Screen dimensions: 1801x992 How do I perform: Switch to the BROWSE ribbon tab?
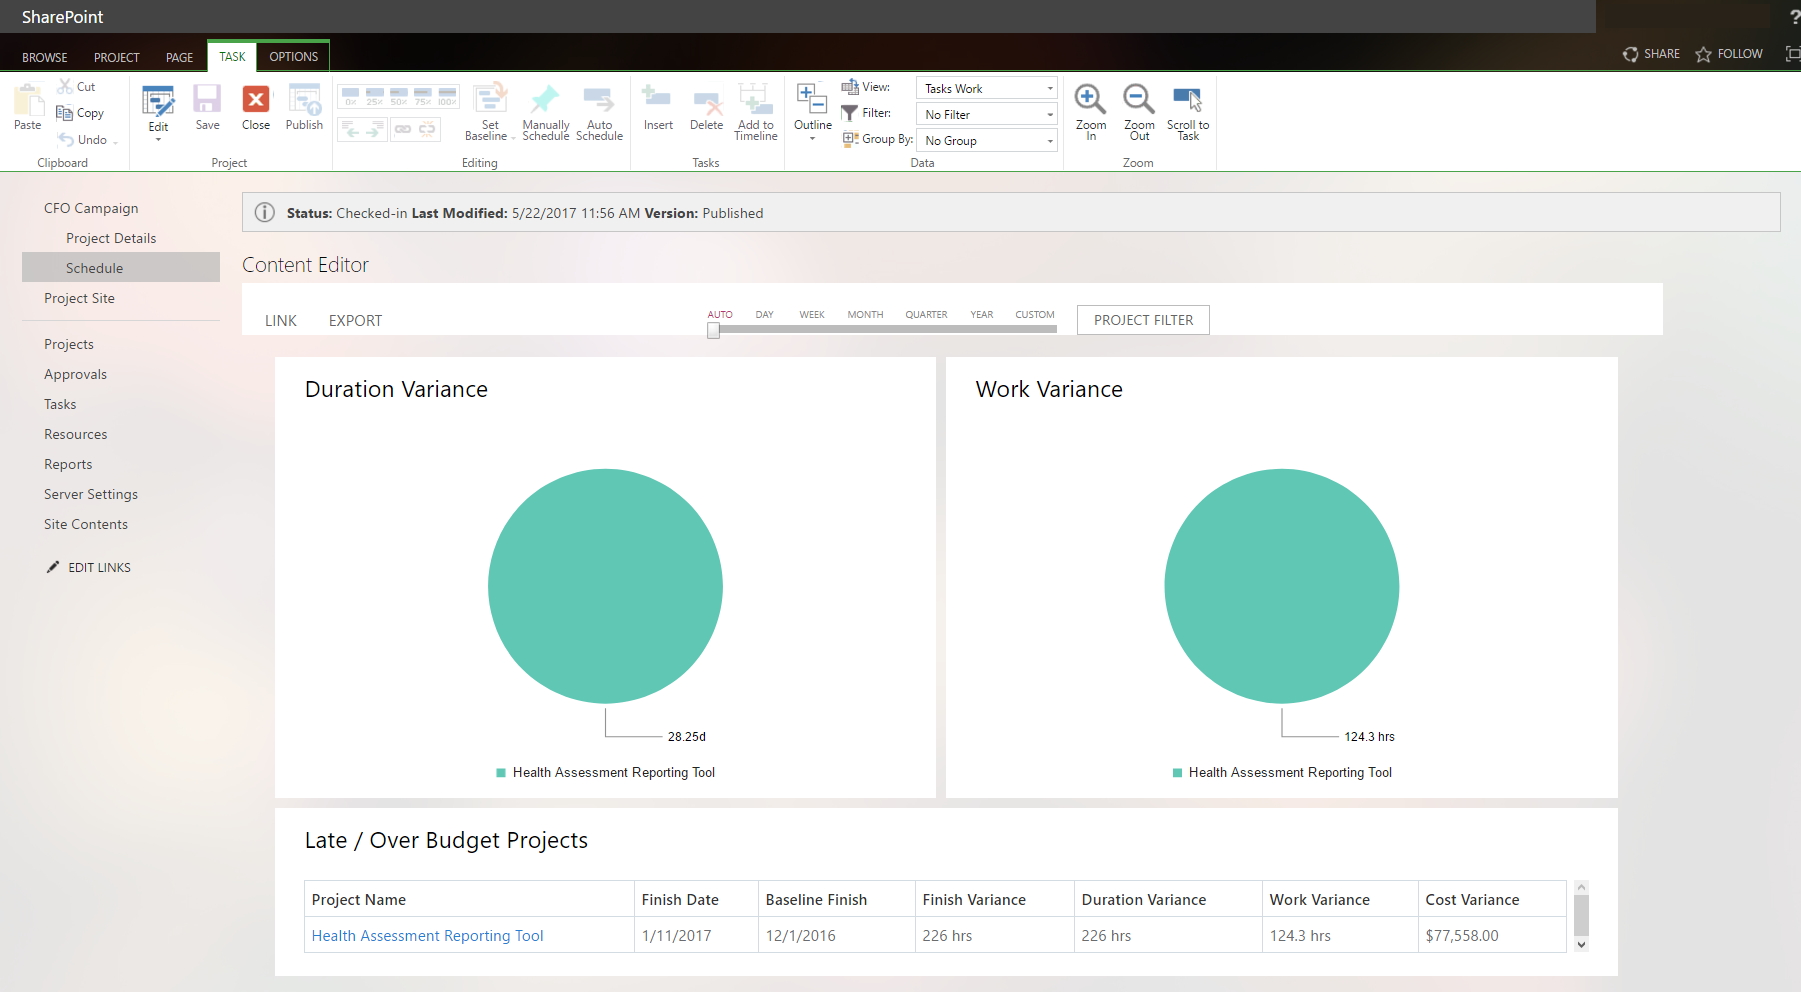click(45, 57)
